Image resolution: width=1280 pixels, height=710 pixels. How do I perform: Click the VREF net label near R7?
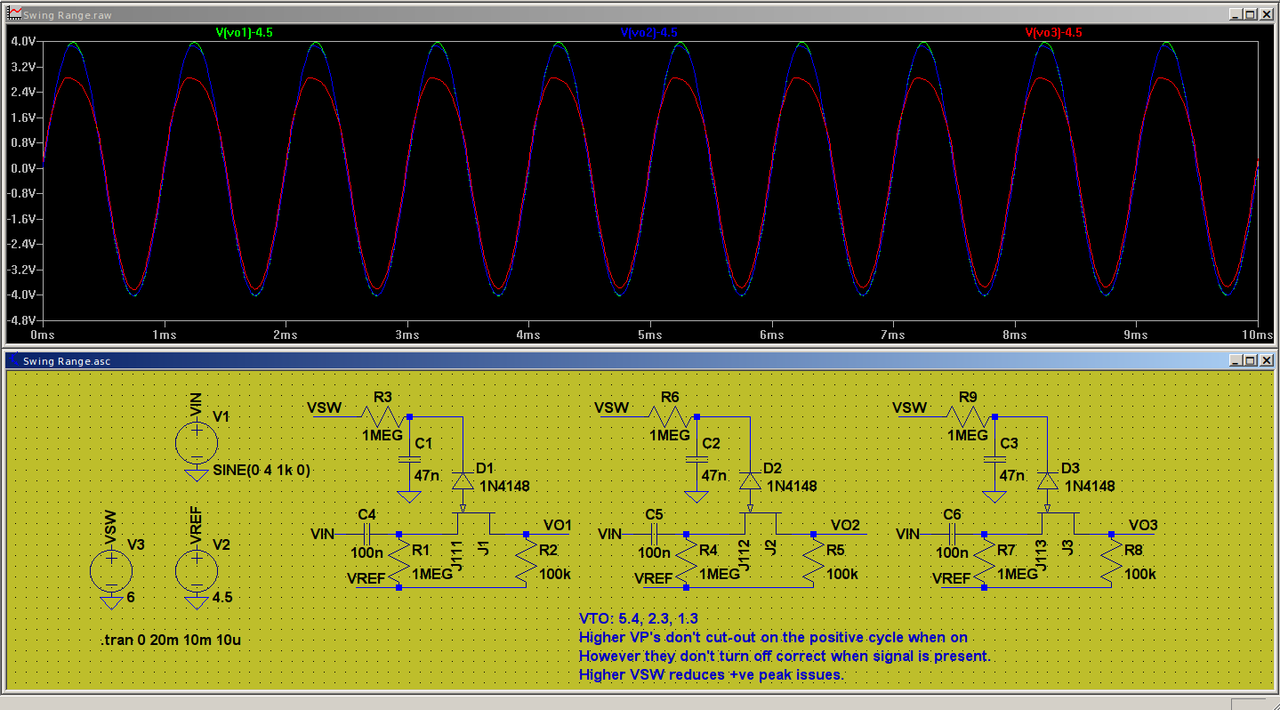tap(951, 579)
